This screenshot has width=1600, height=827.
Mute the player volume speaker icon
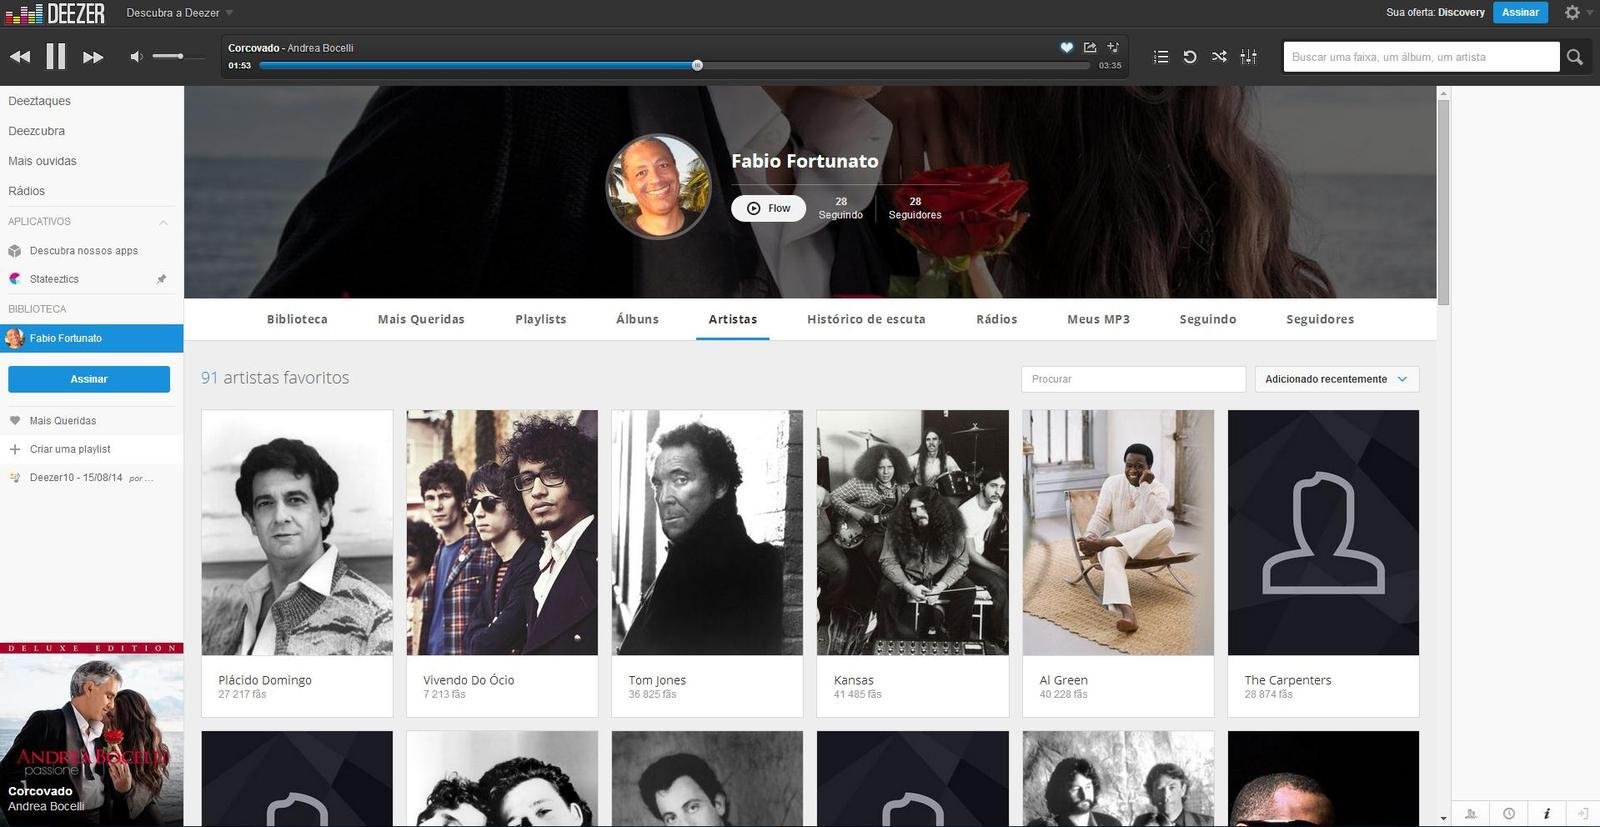click(136, 57)
